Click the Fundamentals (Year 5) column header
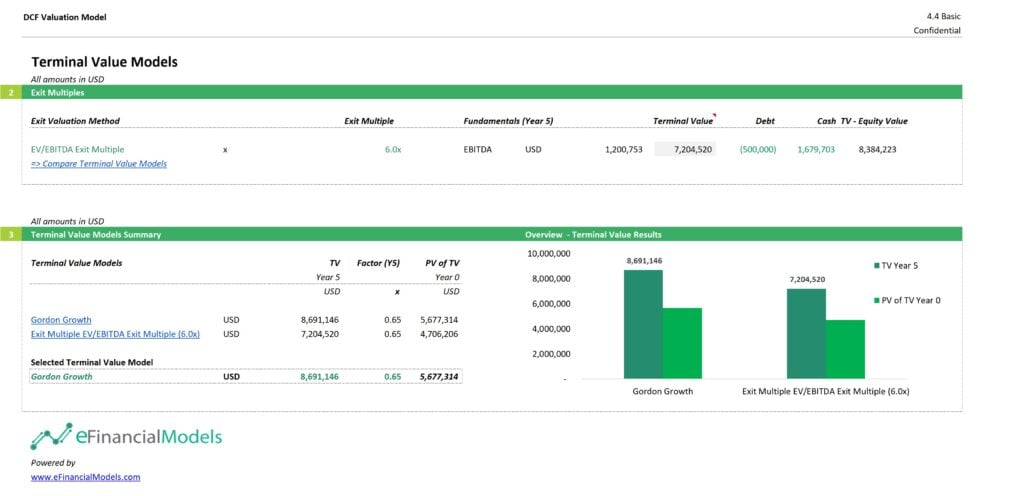The width and height of the screenshot is (1024, 496). tap(509, 121)
